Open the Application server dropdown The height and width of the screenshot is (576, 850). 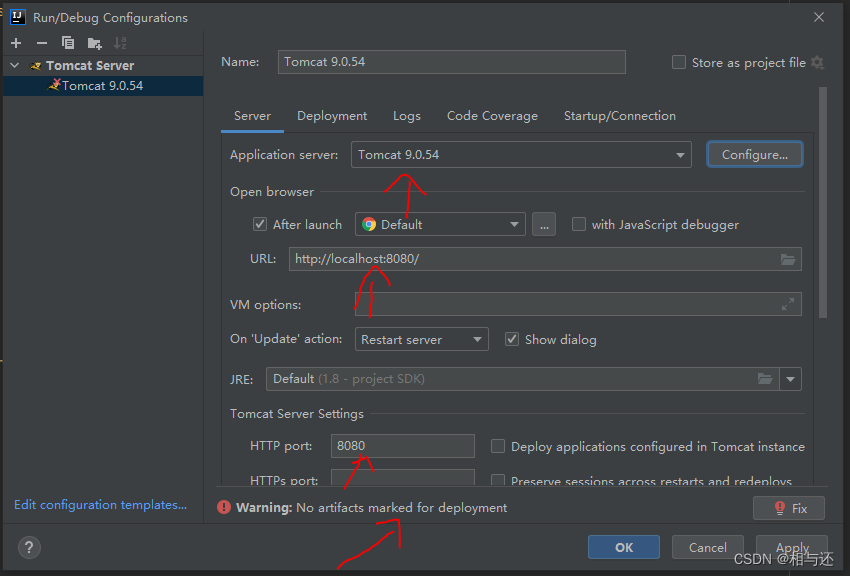coord(521,155)
